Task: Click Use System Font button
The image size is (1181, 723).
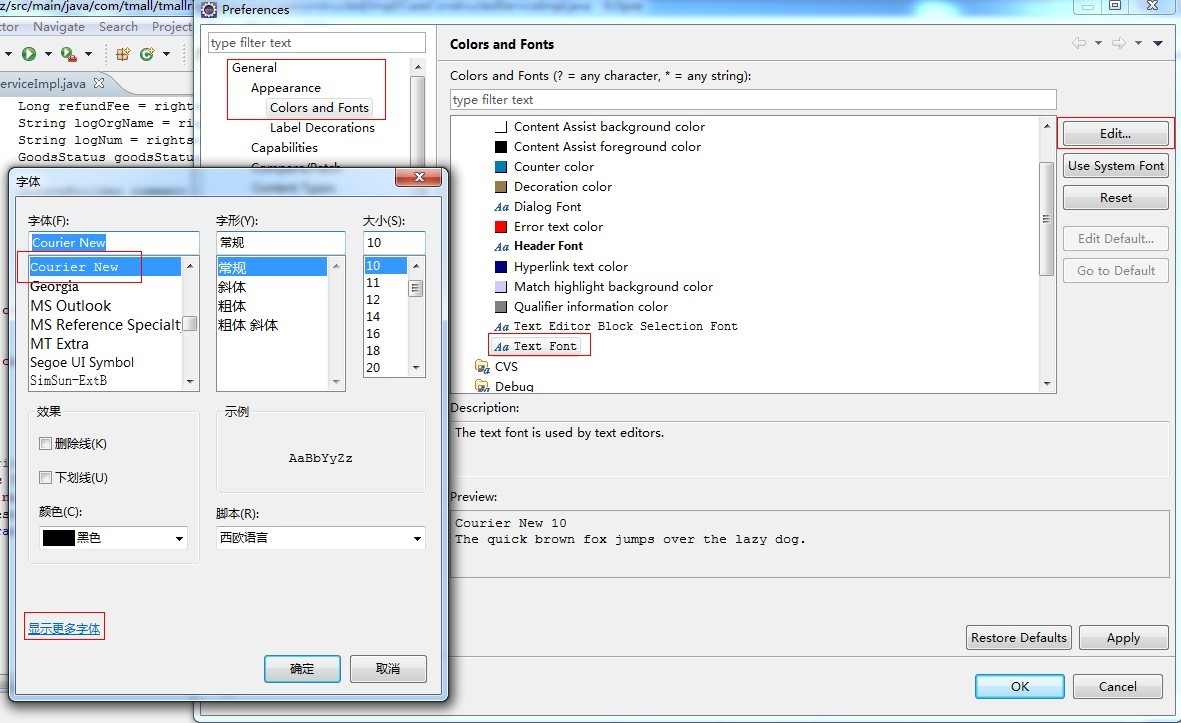Action: [x=1115, y=166]
